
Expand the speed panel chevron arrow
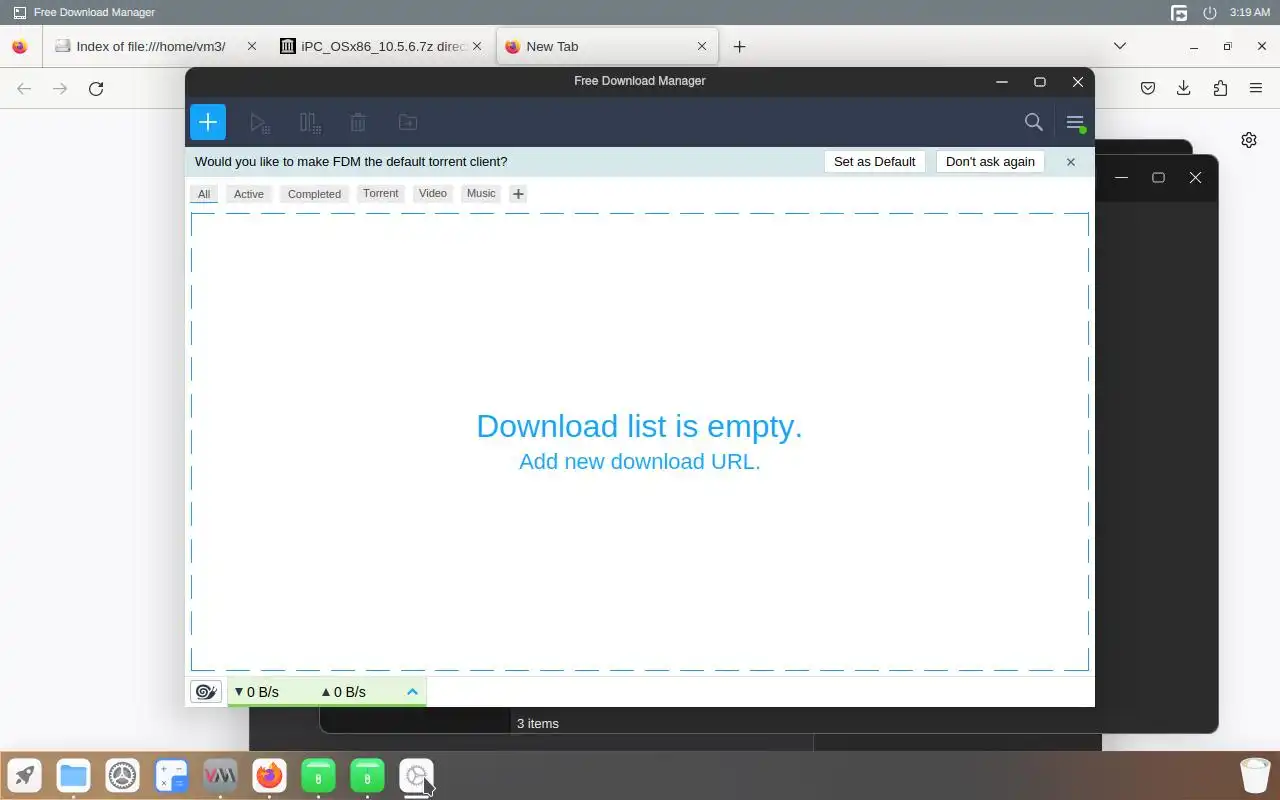[x=412, y=691]
